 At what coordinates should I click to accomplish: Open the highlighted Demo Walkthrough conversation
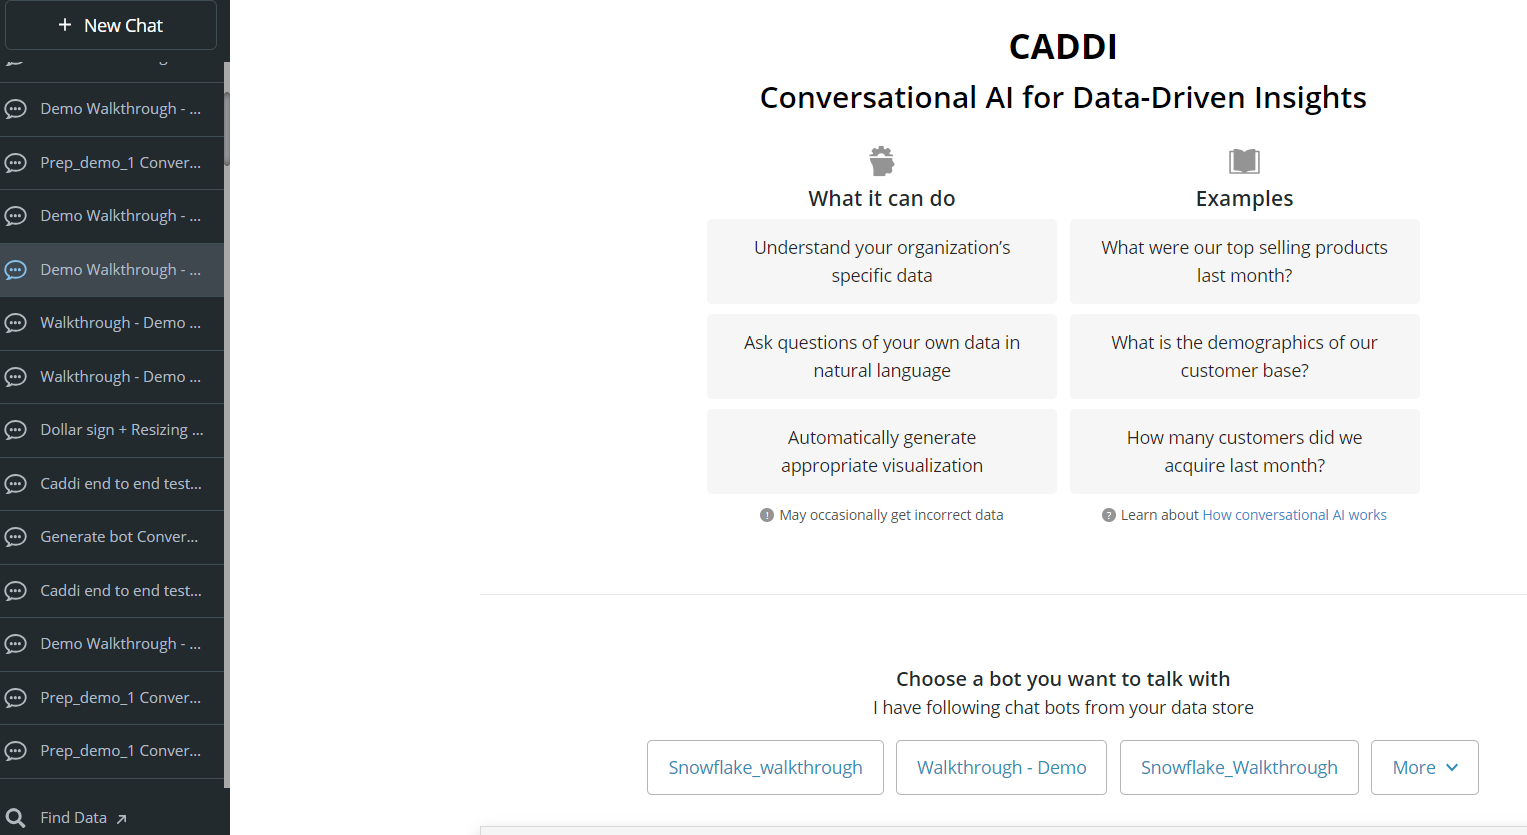pyautogui.click(x=112, y=270)
